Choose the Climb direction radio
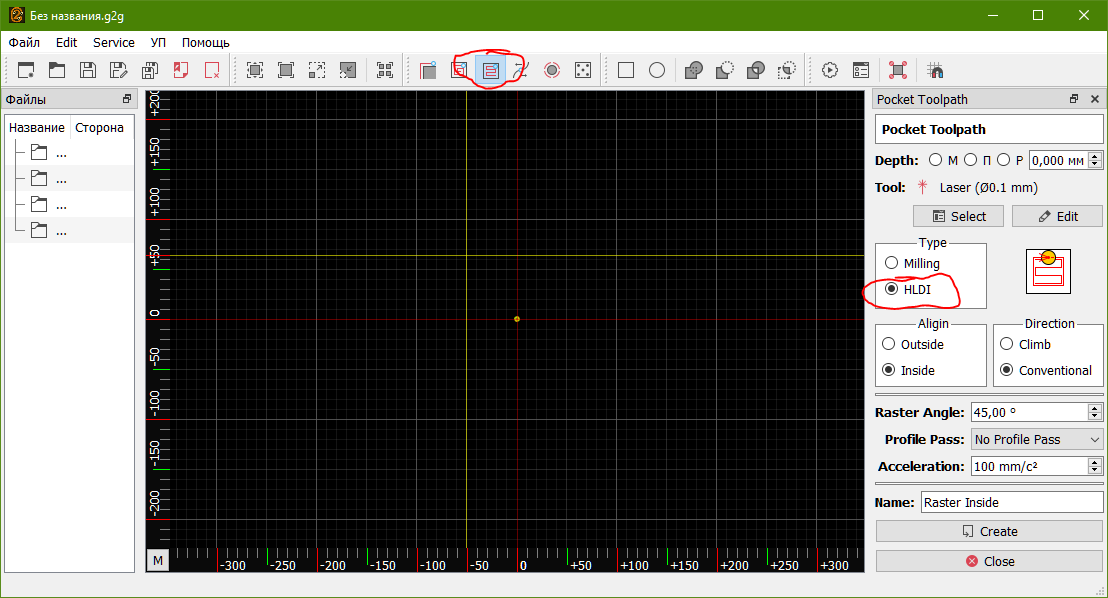The width and height of the screenshot is (1108, 598). (1007, 344)
